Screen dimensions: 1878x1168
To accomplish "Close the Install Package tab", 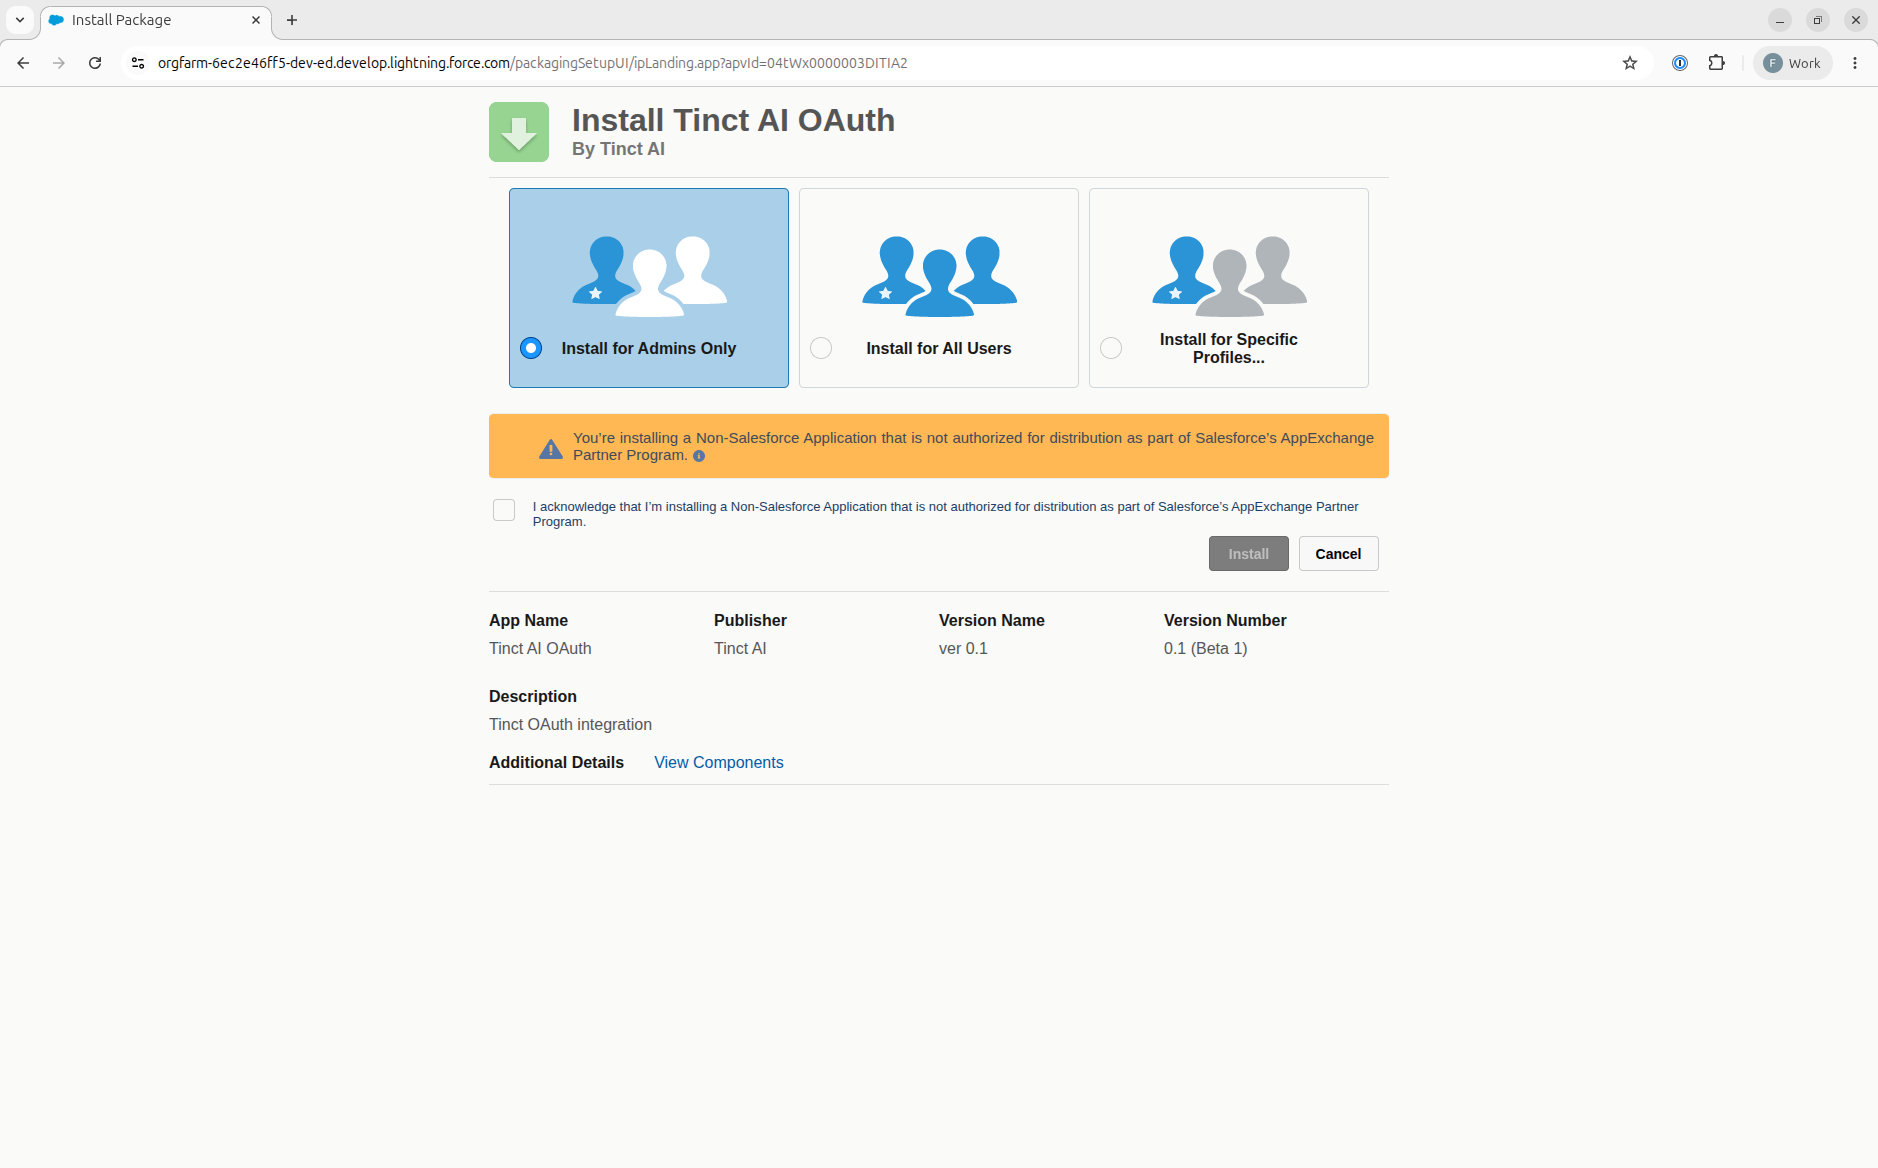I will (x=256, y=20).
